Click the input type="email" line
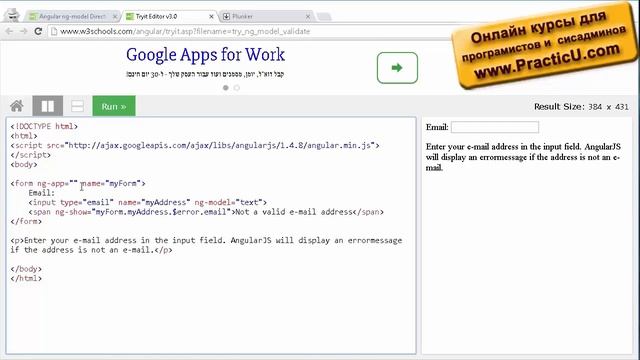Screen dimensions: 640x360 [147, 202]
